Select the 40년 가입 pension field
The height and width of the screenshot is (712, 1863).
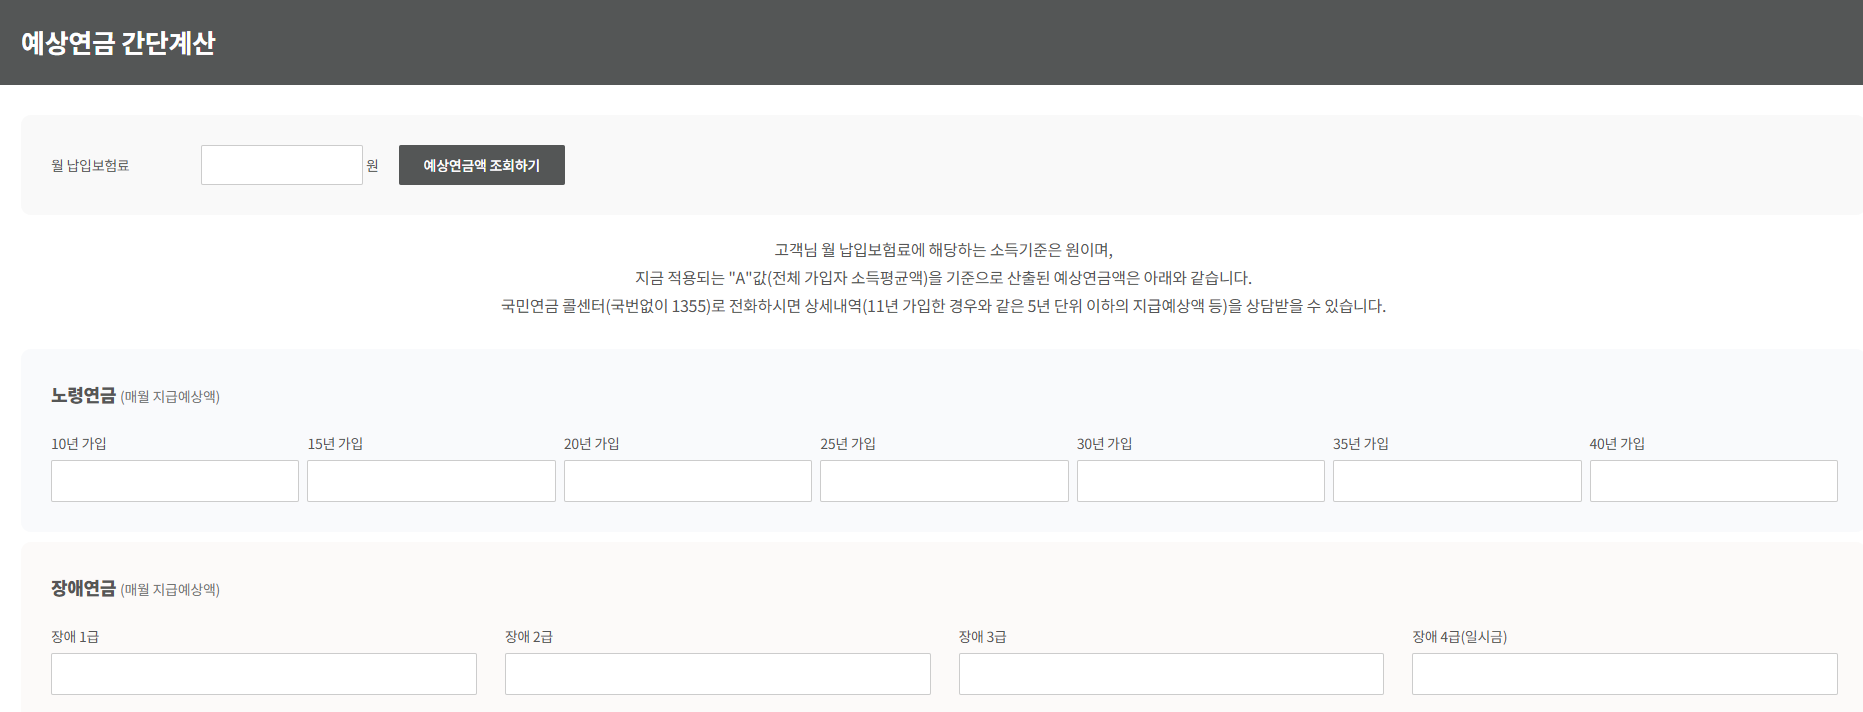(x=1714, y=481)
